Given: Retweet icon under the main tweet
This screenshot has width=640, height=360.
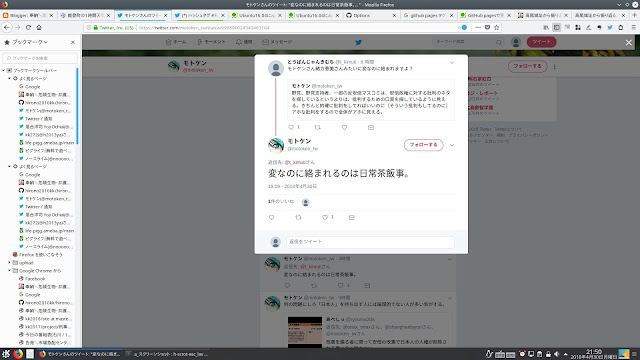Looking at the screenshot, I should [x=298, y=218].
